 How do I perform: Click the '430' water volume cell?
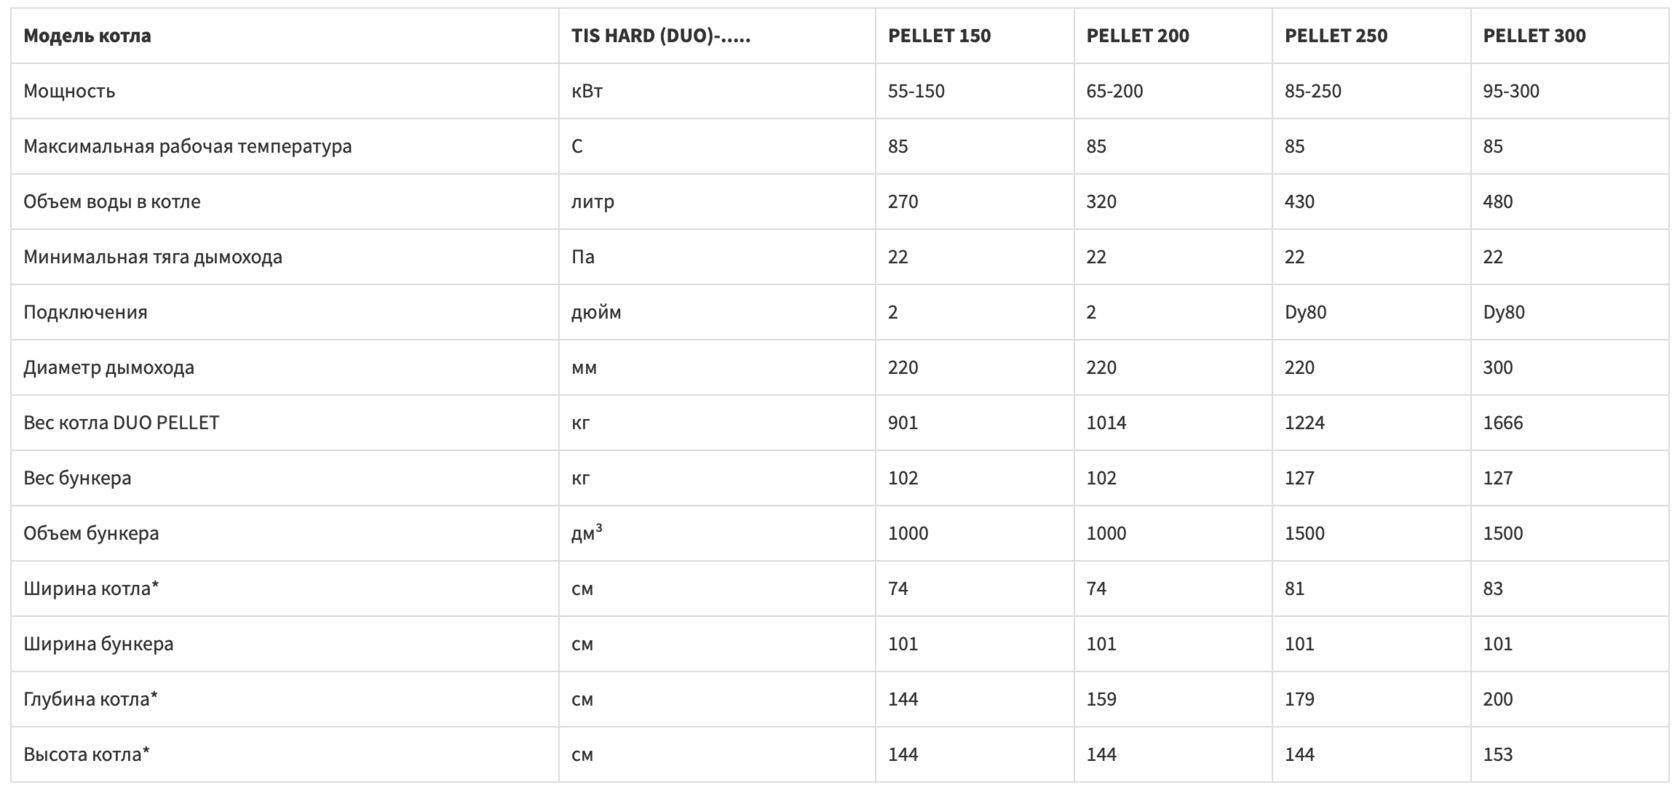click(1300, 202)
